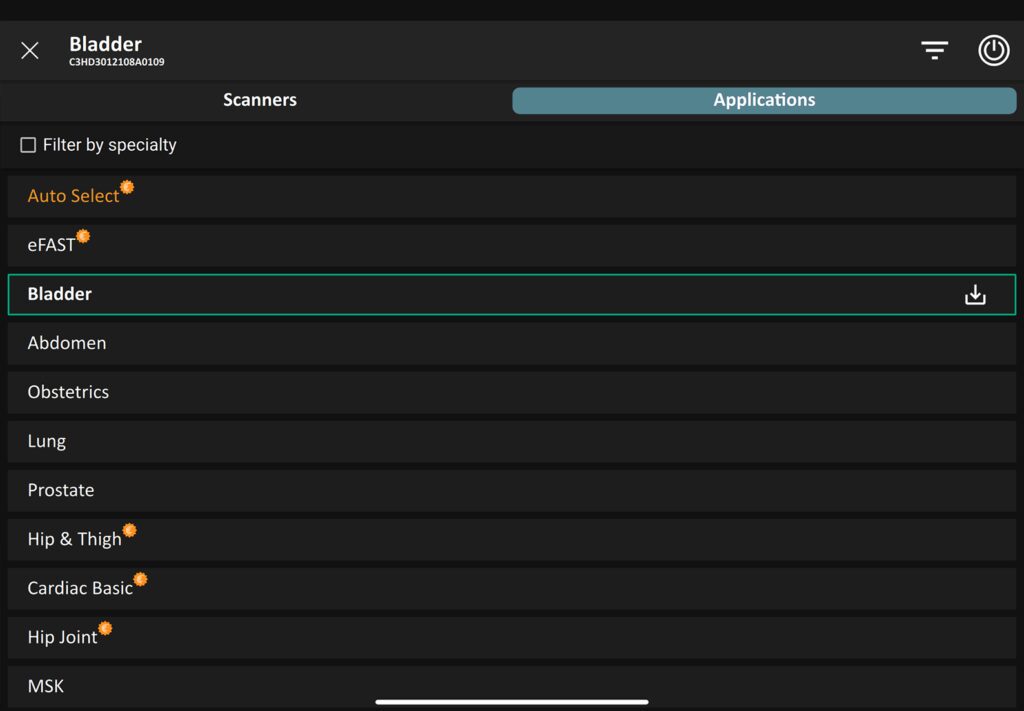The height and width of the screenshot is (711, 1024).
Task: Pick the Obstetrics application from list
Action: coord(68,392)
